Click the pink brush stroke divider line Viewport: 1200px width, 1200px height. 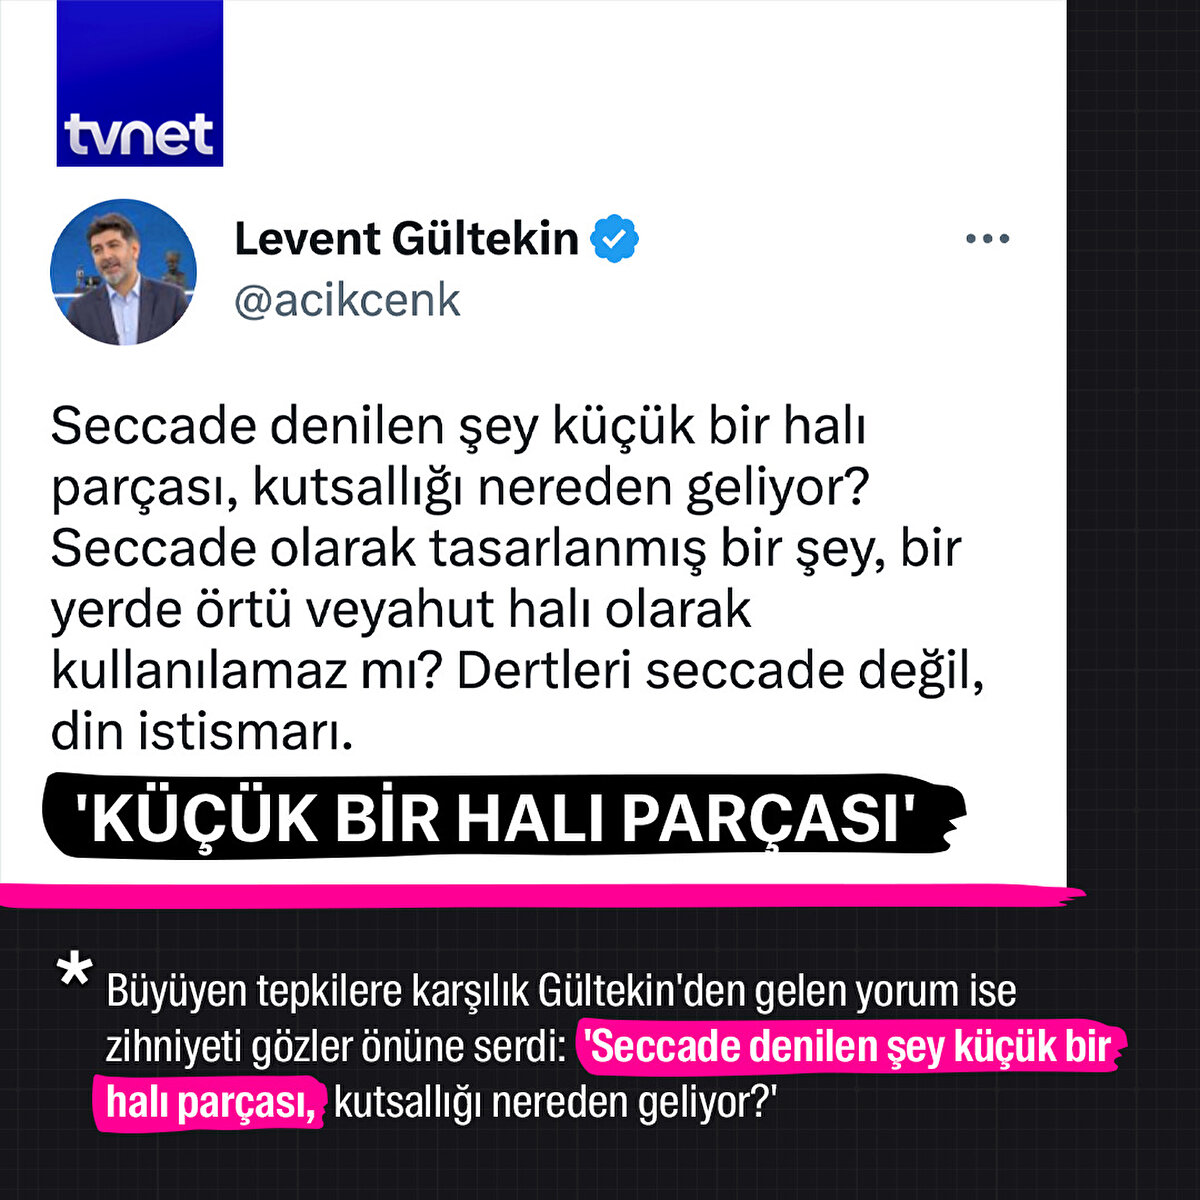pyautogui.click(x=542, y=896)
